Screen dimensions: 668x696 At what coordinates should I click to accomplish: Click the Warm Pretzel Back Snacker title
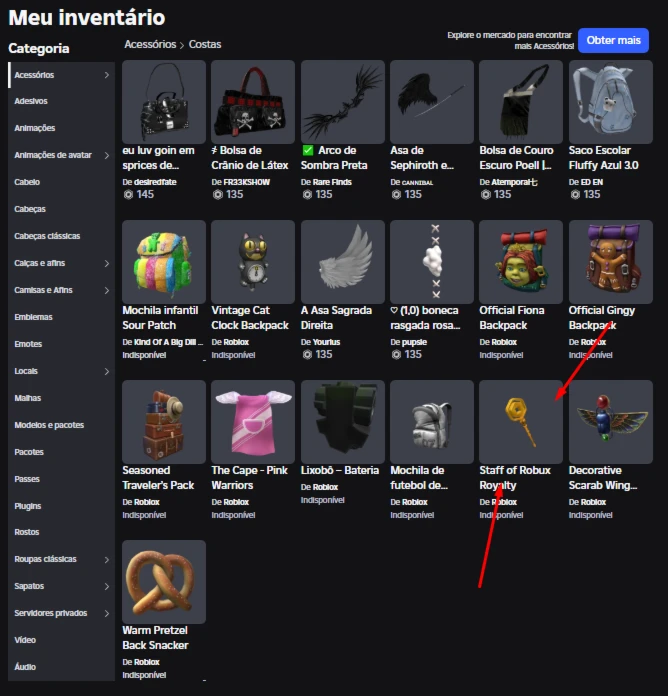(155, 638)
